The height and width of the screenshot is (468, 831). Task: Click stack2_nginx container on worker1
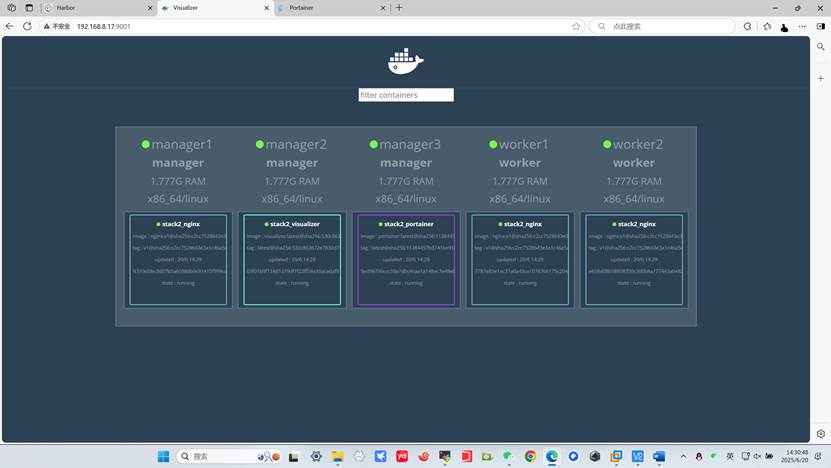[520, 260]
